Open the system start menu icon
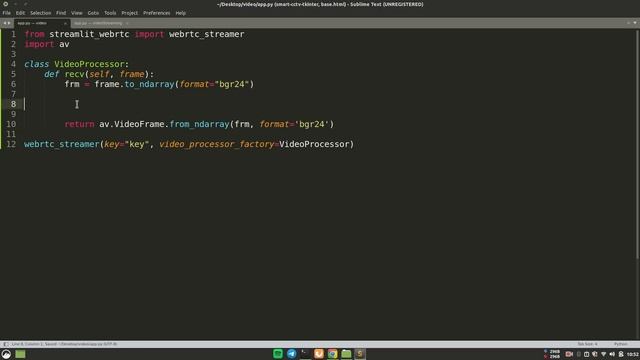The height and width of the screenshot is (360, 640). [6, 354]
